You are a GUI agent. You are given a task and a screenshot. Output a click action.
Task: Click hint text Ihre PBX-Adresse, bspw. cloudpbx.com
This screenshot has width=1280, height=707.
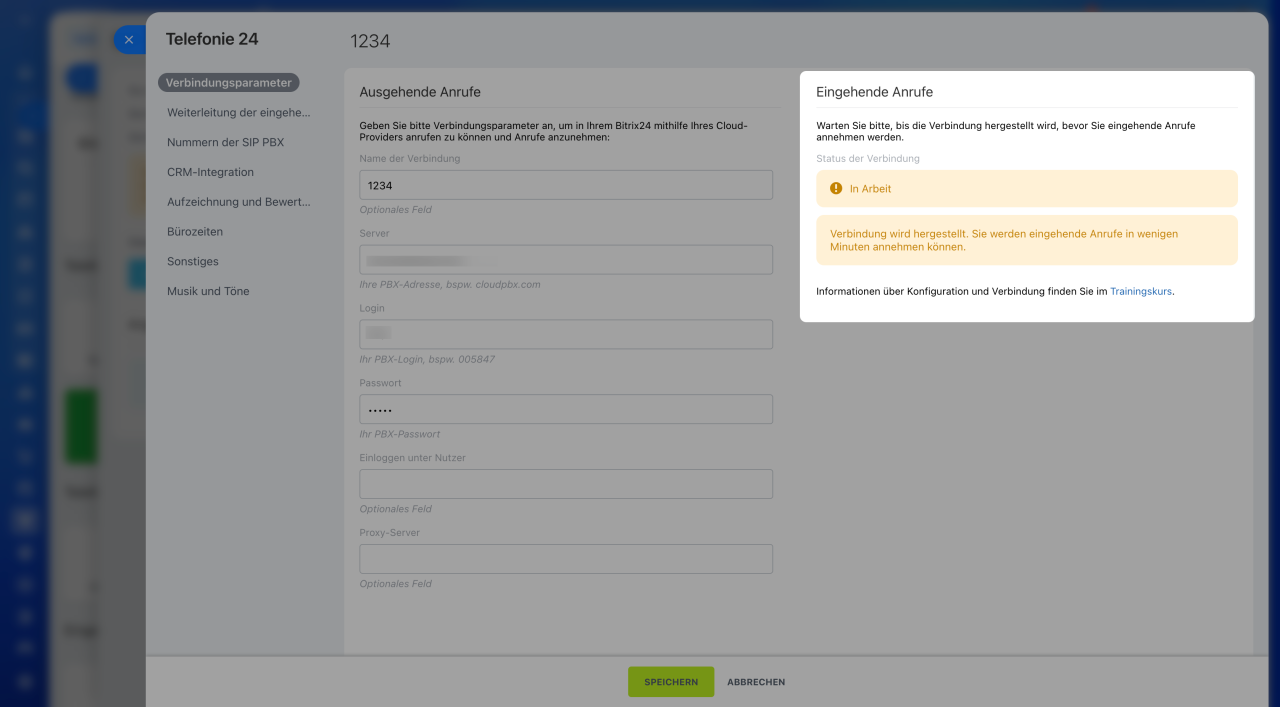pos(450,285)
